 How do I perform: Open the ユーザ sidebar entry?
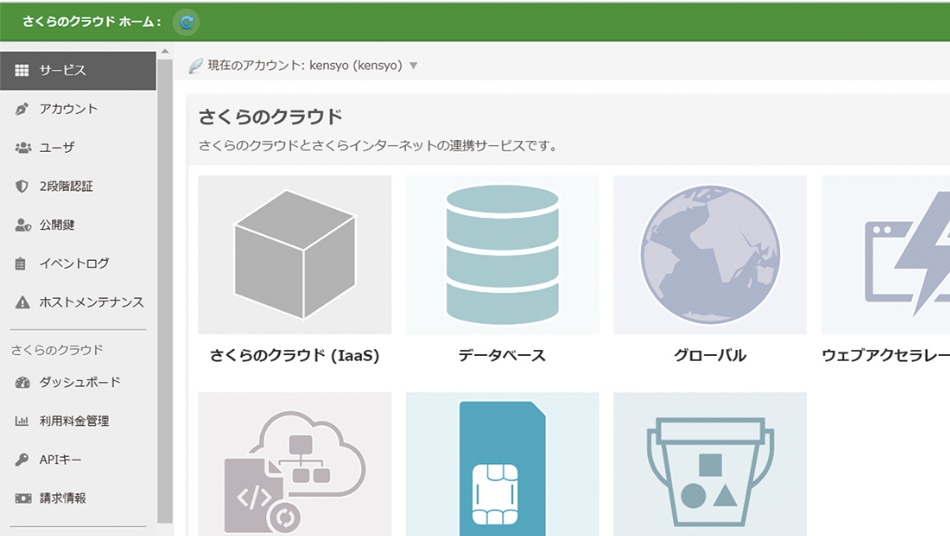point(78,148)
